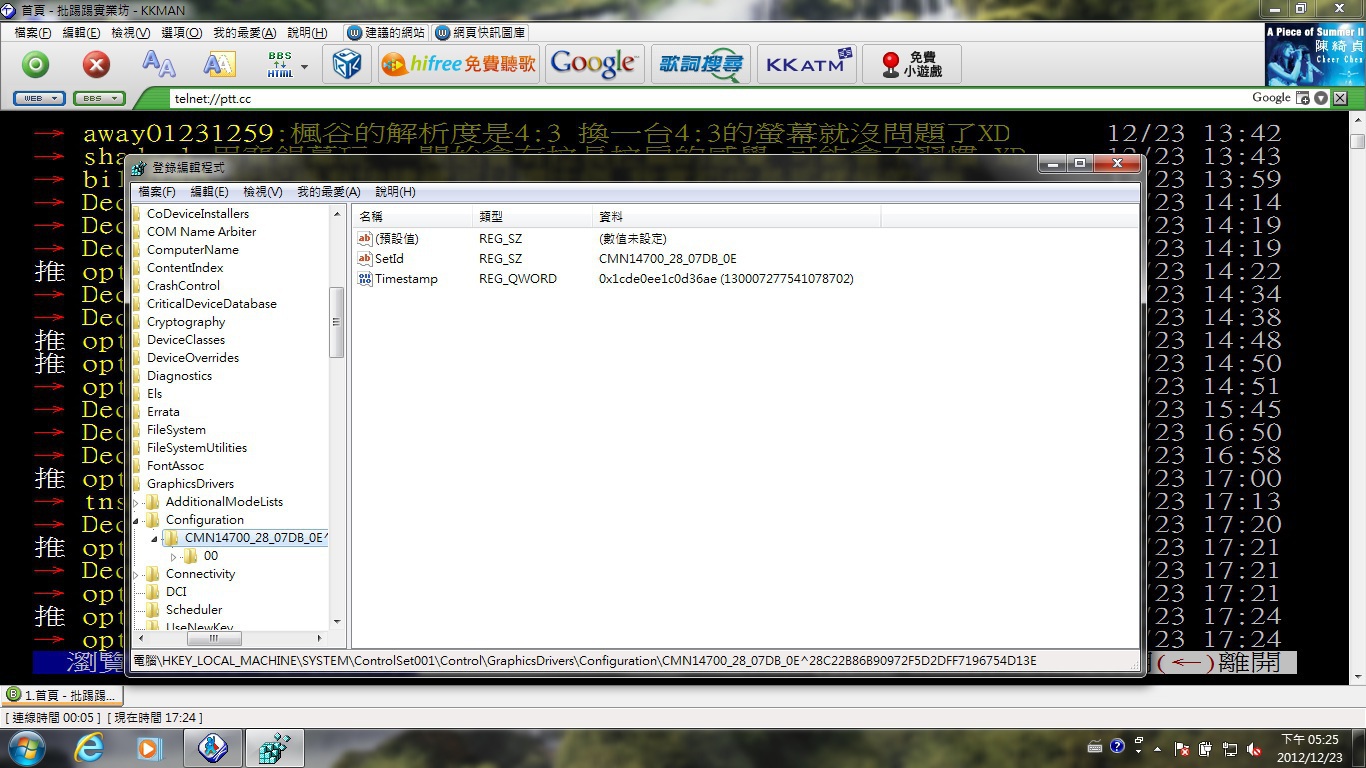Click the green connect button in KKMAN toolbar
This screenshot has height=768, width=1366.
[36, 65]
